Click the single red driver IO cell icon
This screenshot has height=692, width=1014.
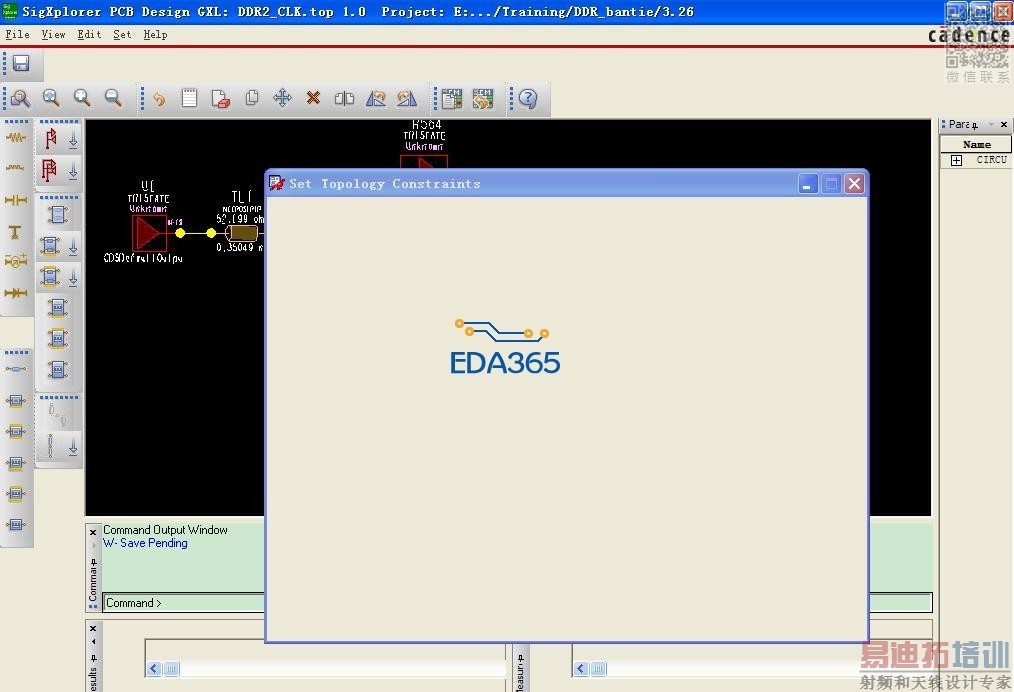(50, 138)
